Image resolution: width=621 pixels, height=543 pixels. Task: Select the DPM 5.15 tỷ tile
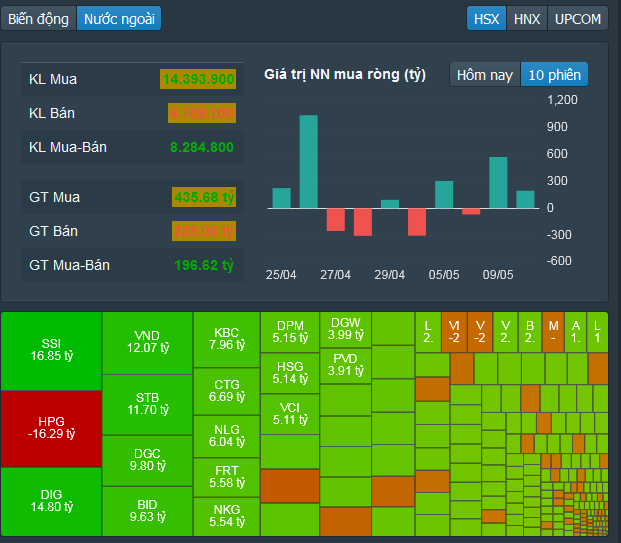point(290,332)
